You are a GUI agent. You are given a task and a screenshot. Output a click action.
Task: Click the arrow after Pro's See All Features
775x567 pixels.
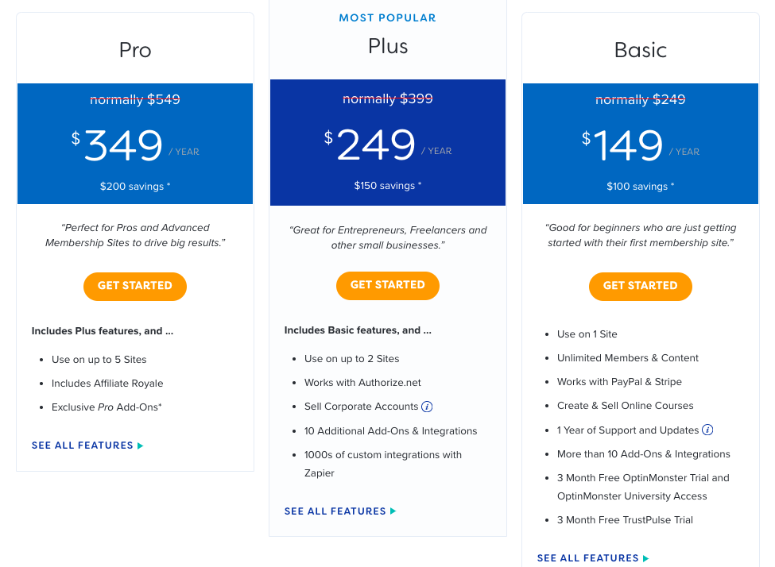pyautogui.click(x=140, y=445)
